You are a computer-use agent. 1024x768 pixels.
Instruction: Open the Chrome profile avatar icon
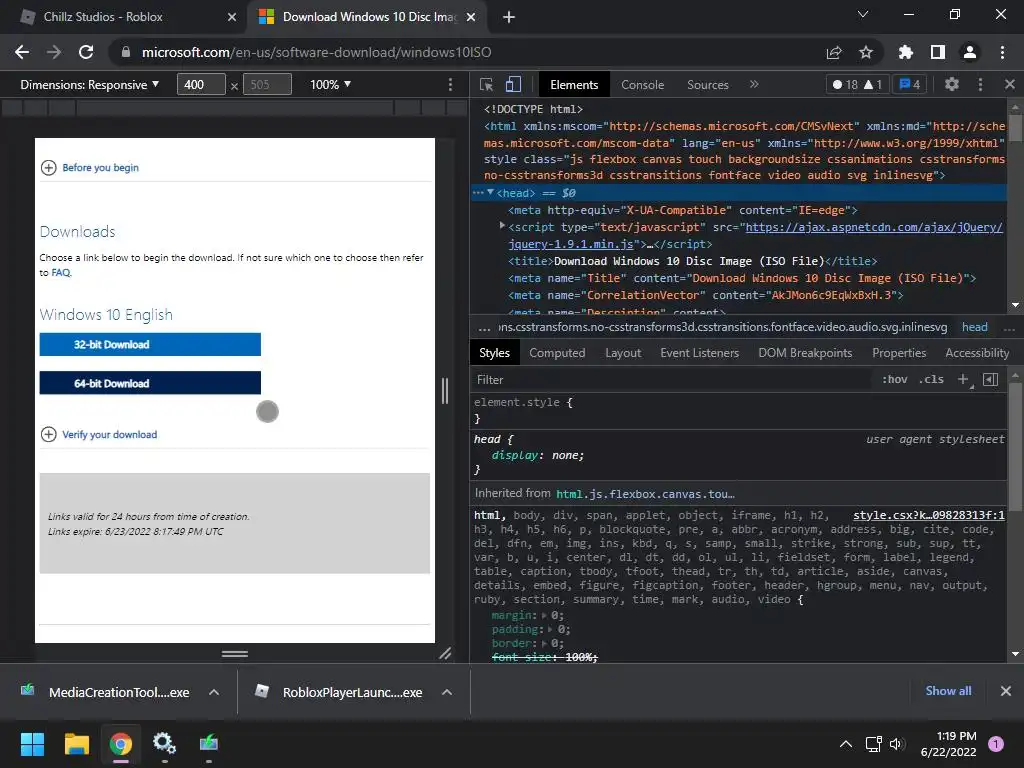[x=970, y=52]
